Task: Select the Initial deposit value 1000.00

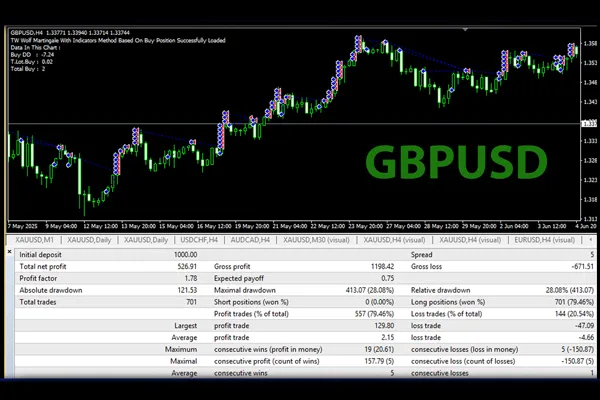Action: (184, 256)
